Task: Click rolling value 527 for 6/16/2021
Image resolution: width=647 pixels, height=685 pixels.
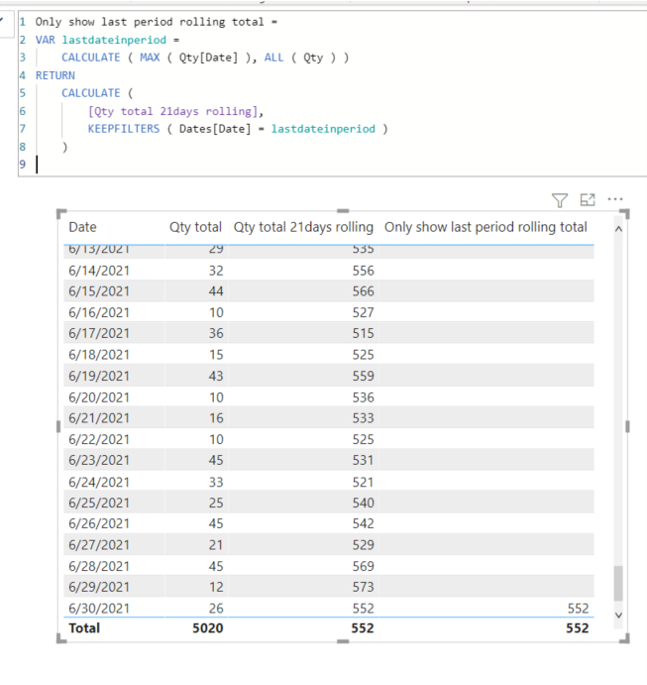Action: point(363,313)
